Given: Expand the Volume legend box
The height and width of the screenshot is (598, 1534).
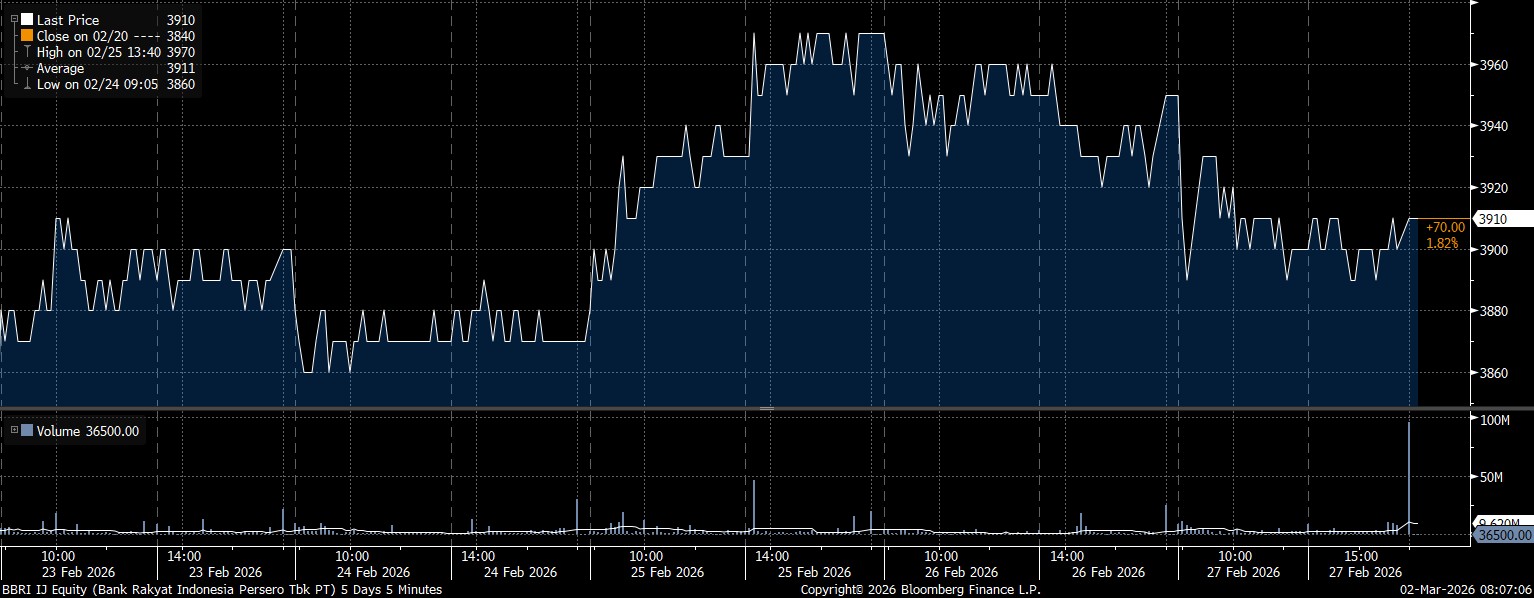Looking at the screenshot, I should pyautogui.click(x=13, y=431).
